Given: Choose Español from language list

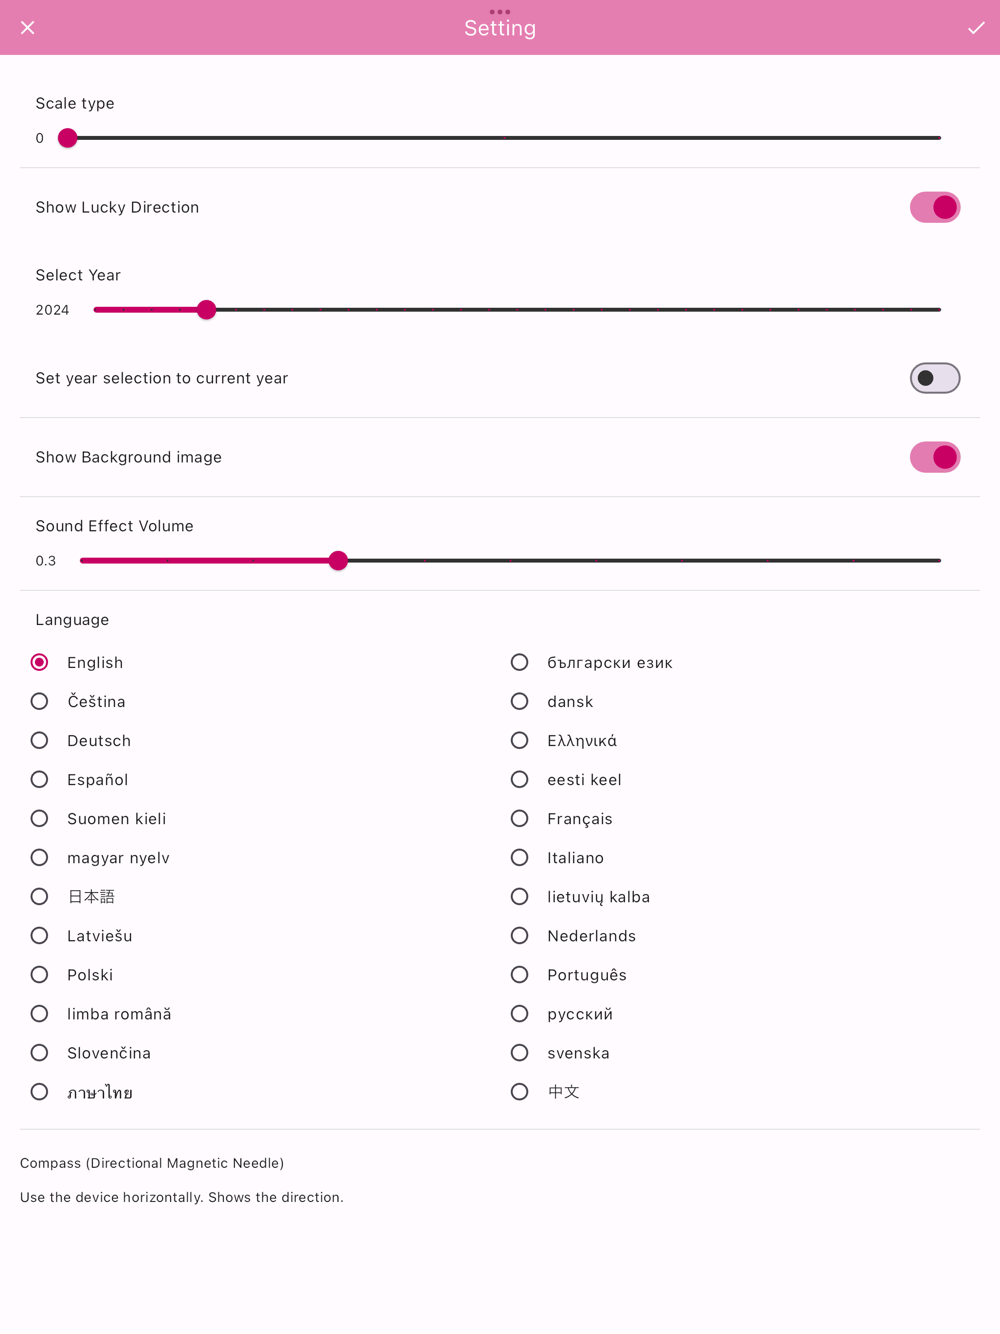Looking at the screenshot, I should (39, 779).
